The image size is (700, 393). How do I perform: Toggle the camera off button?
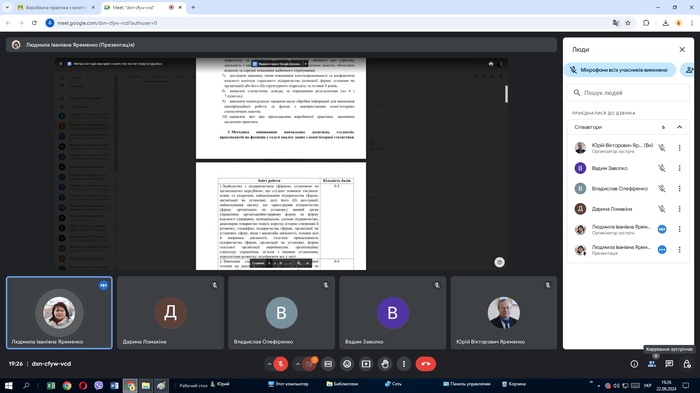pos(309,364)
